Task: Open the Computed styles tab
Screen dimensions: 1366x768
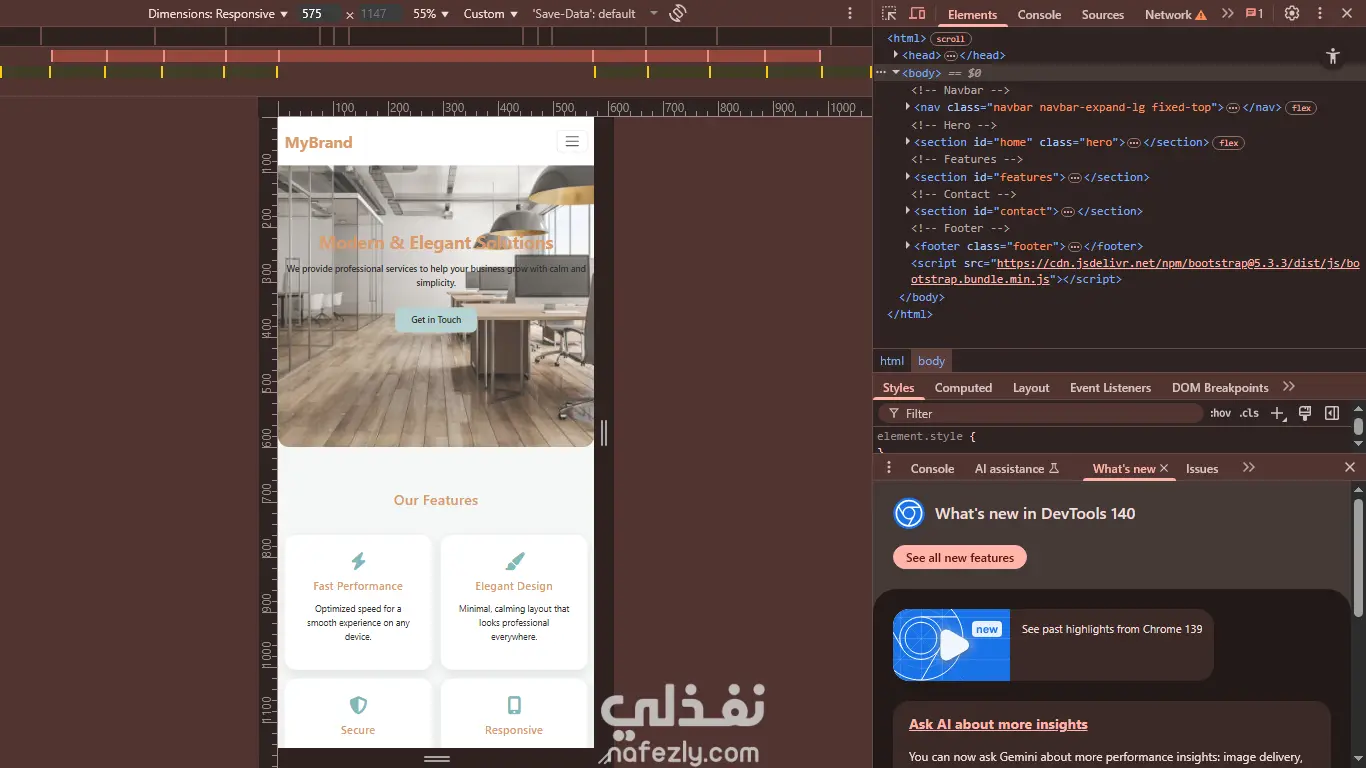Action: (963, 388)
